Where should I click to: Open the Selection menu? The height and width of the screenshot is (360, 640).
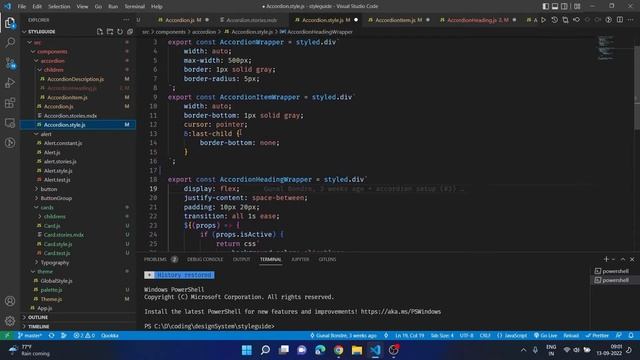(x=59, y=6)
